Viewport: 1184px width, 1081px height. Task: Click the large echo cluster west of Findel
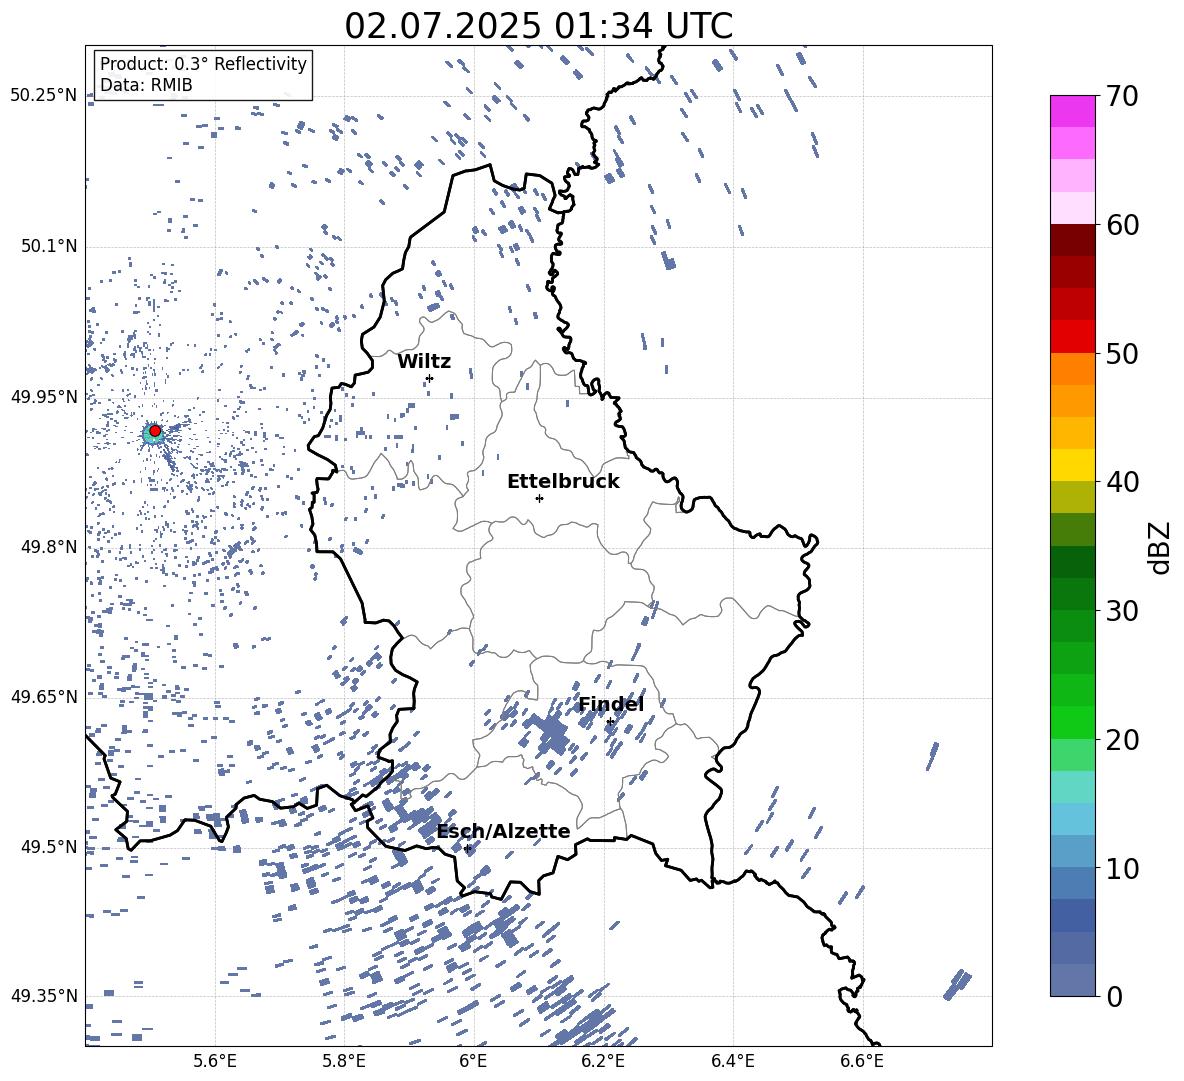pyautogui.click(x=551, y=734)
